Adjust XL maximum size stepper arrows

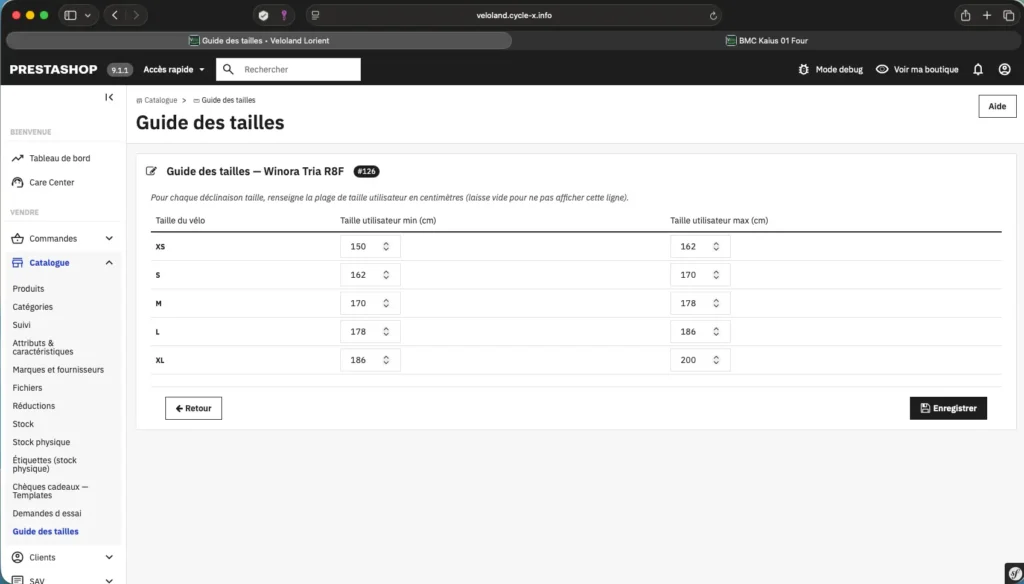[716, 360]
